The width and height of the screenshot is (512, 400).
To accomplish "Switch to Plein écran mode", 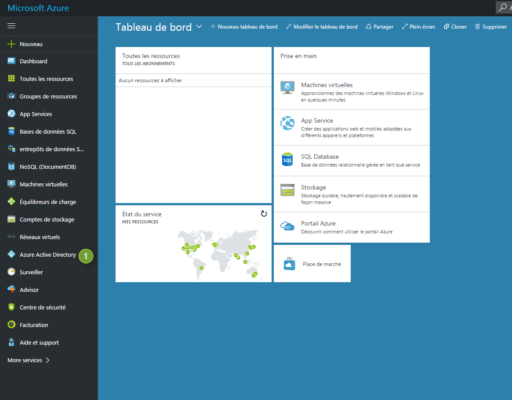I will tap(418, 27).
